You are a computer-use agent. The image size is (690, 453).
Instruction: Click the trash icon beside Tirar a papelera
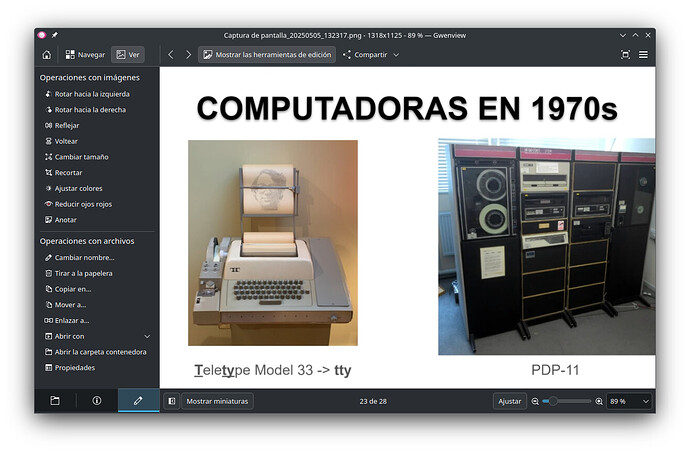48,273
